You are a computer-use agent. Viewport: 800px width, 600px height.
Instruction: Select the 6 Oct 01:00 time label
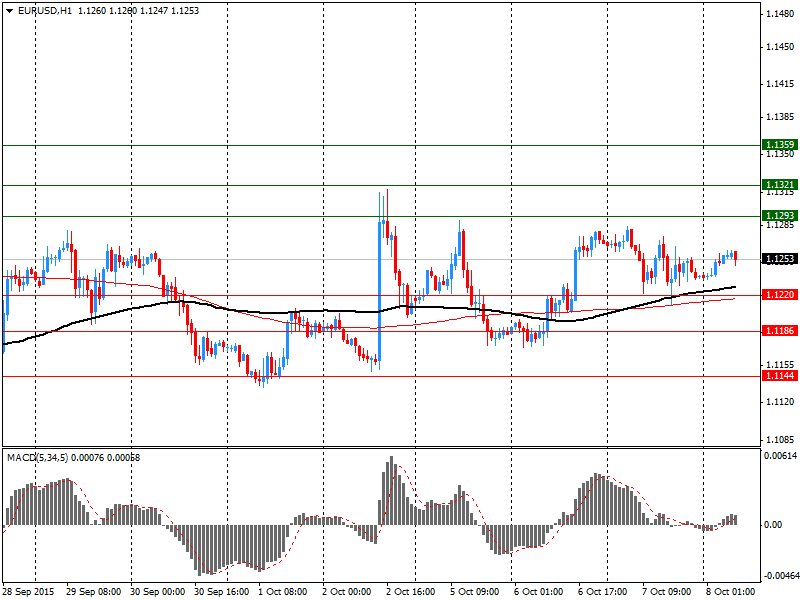coord(538,592)
